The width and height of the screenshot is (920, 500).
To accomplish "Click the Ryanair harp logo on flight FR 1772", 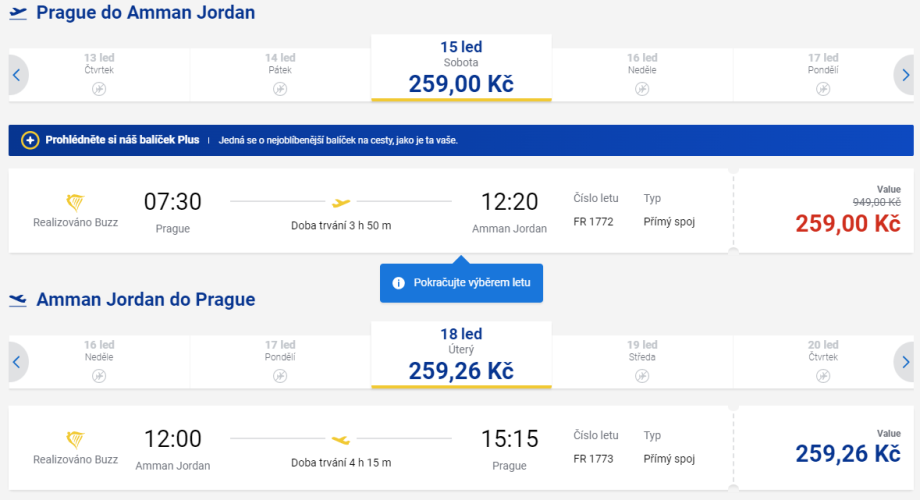I will click(x=75, y=203).
